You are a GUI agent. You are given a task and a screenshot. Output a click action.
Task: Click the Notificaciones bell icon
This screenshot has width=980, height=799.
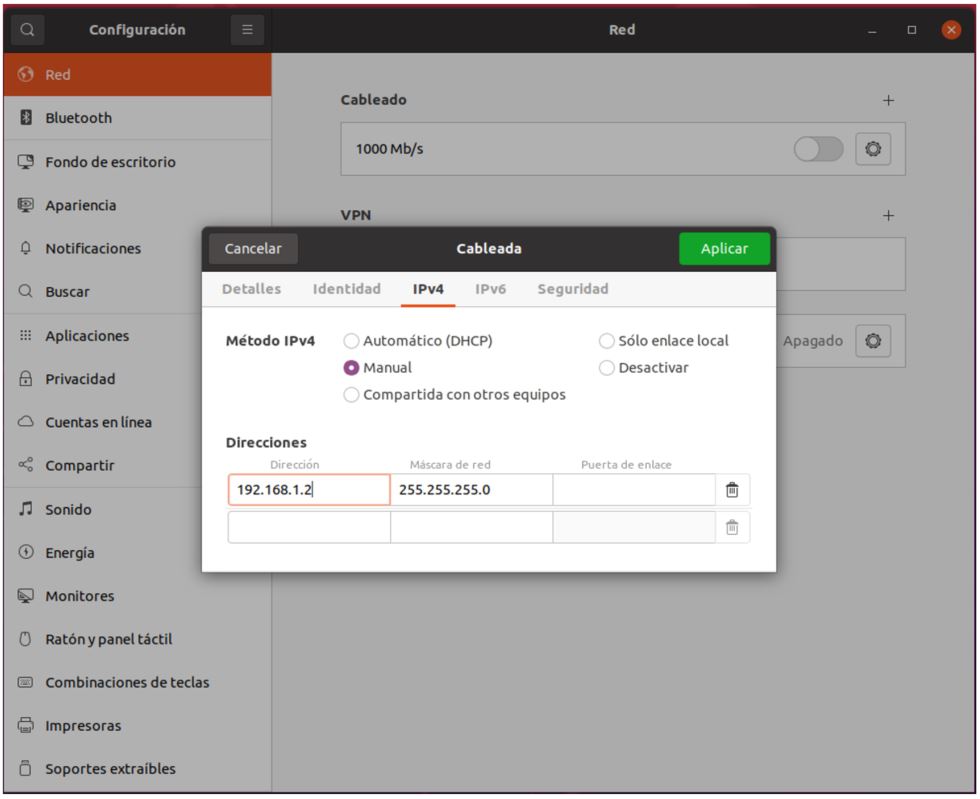[x=26, y=248]
